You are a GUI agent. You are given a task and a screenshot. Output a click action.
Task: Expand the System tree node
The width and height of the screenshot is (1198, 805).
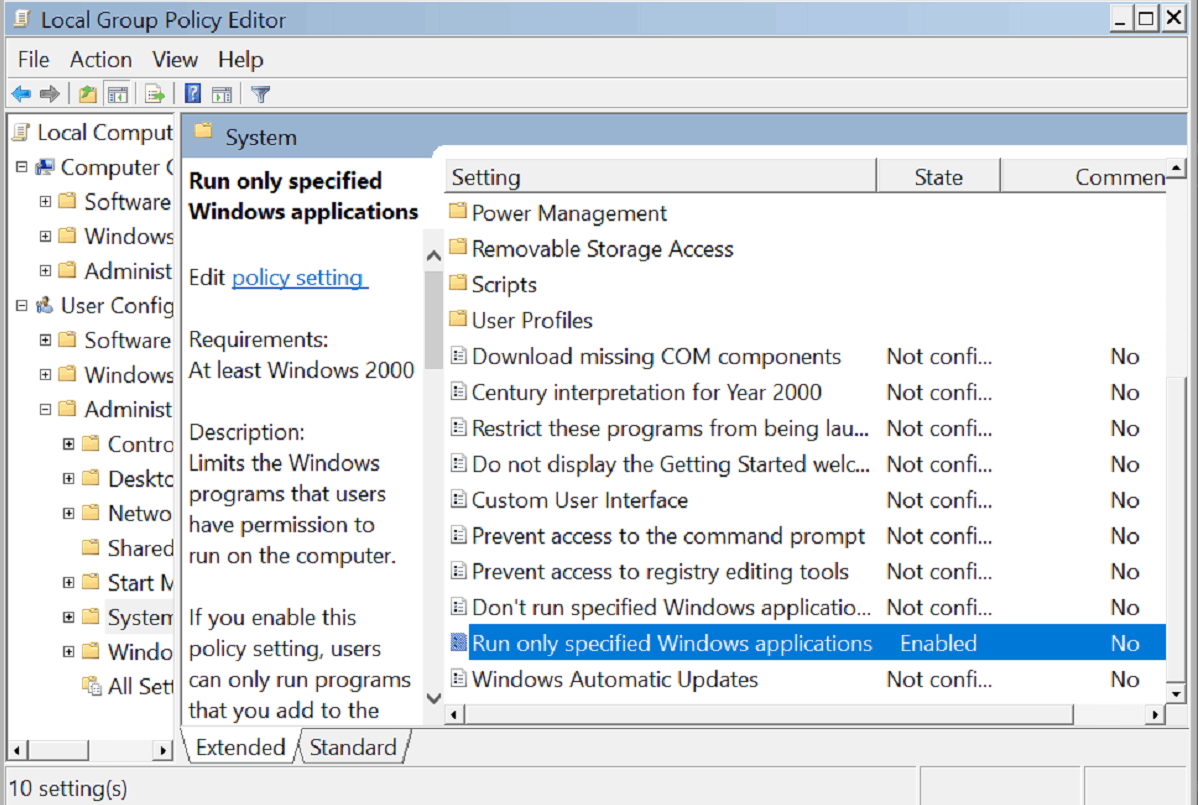tap(69, 616)
